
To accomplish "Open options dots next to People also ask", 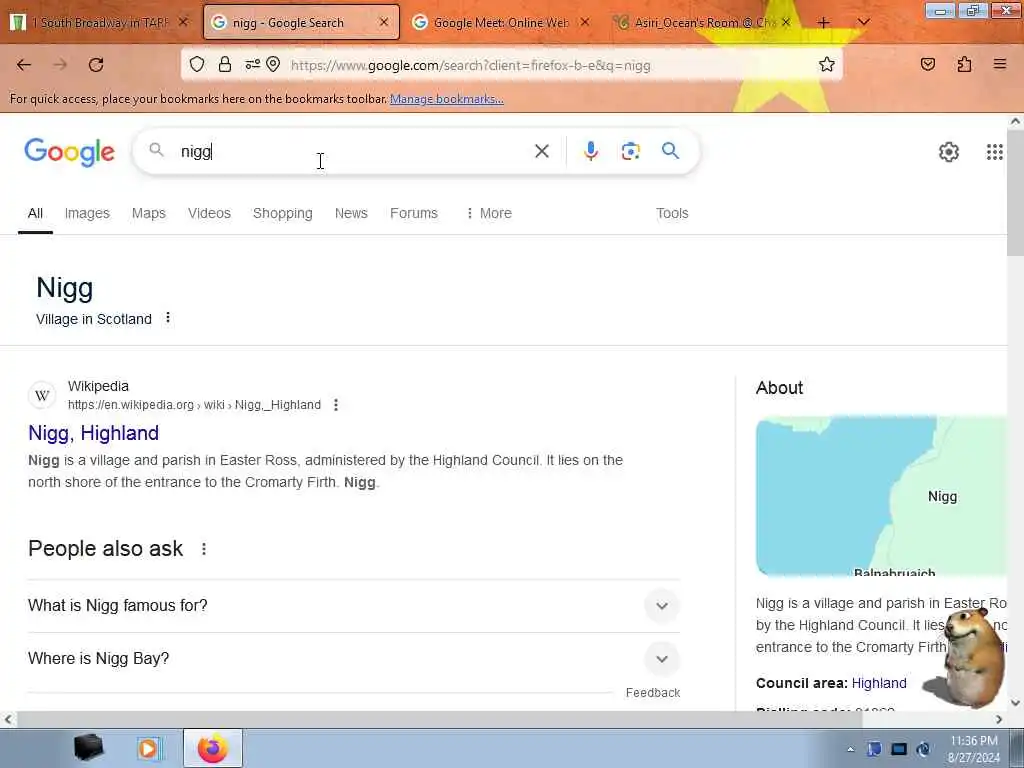I will [204, 549].
